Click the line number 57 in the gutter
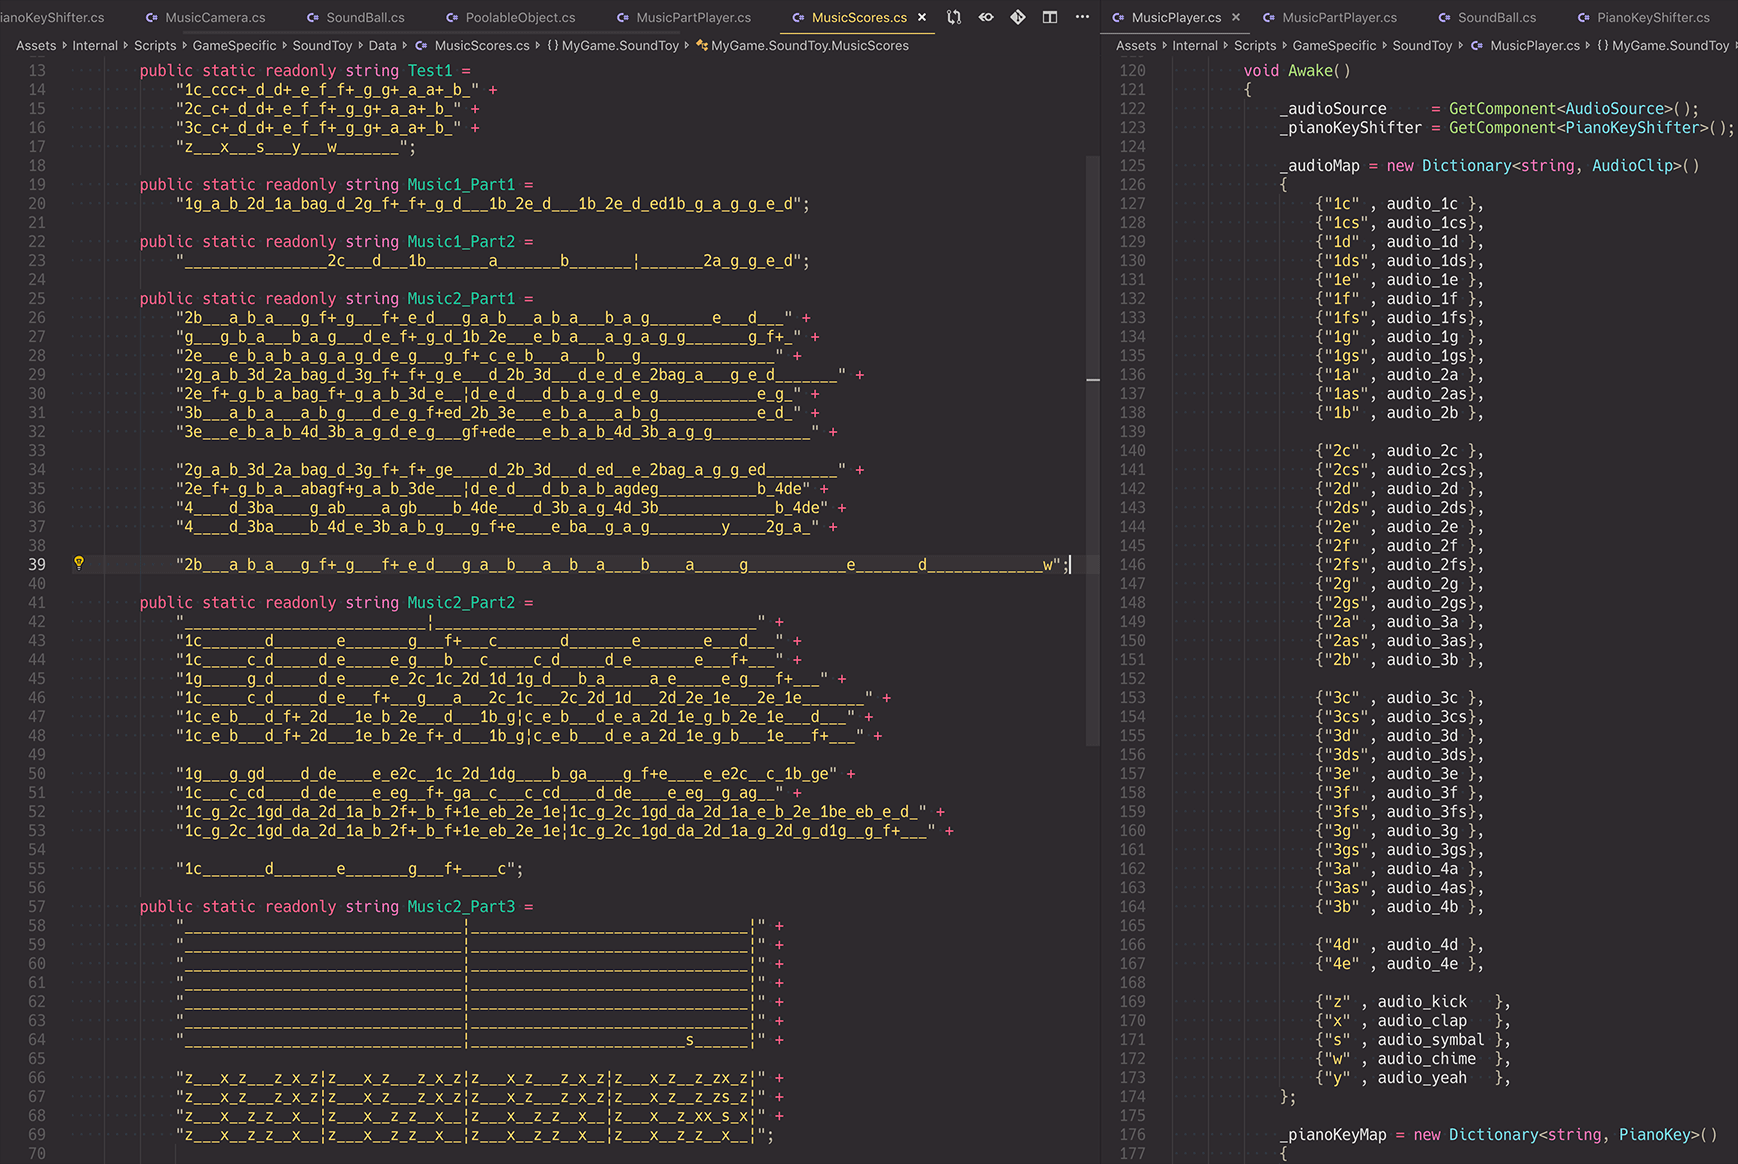 click(x=36, y=906)
